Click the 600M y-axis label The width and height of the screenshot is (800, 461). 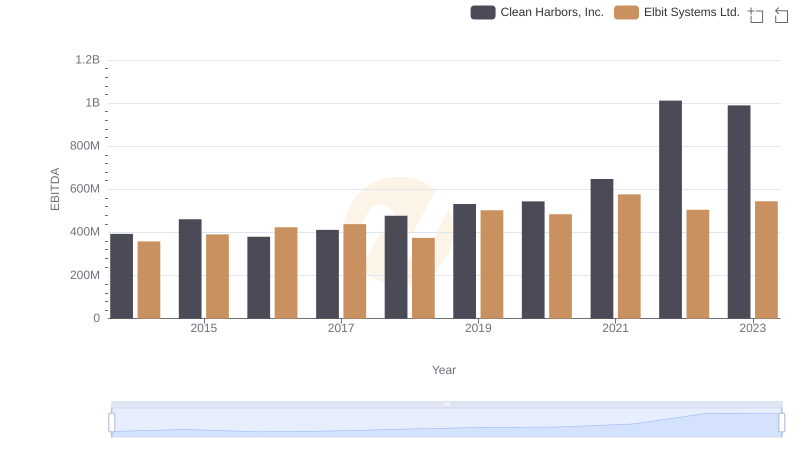coord(85,189)
